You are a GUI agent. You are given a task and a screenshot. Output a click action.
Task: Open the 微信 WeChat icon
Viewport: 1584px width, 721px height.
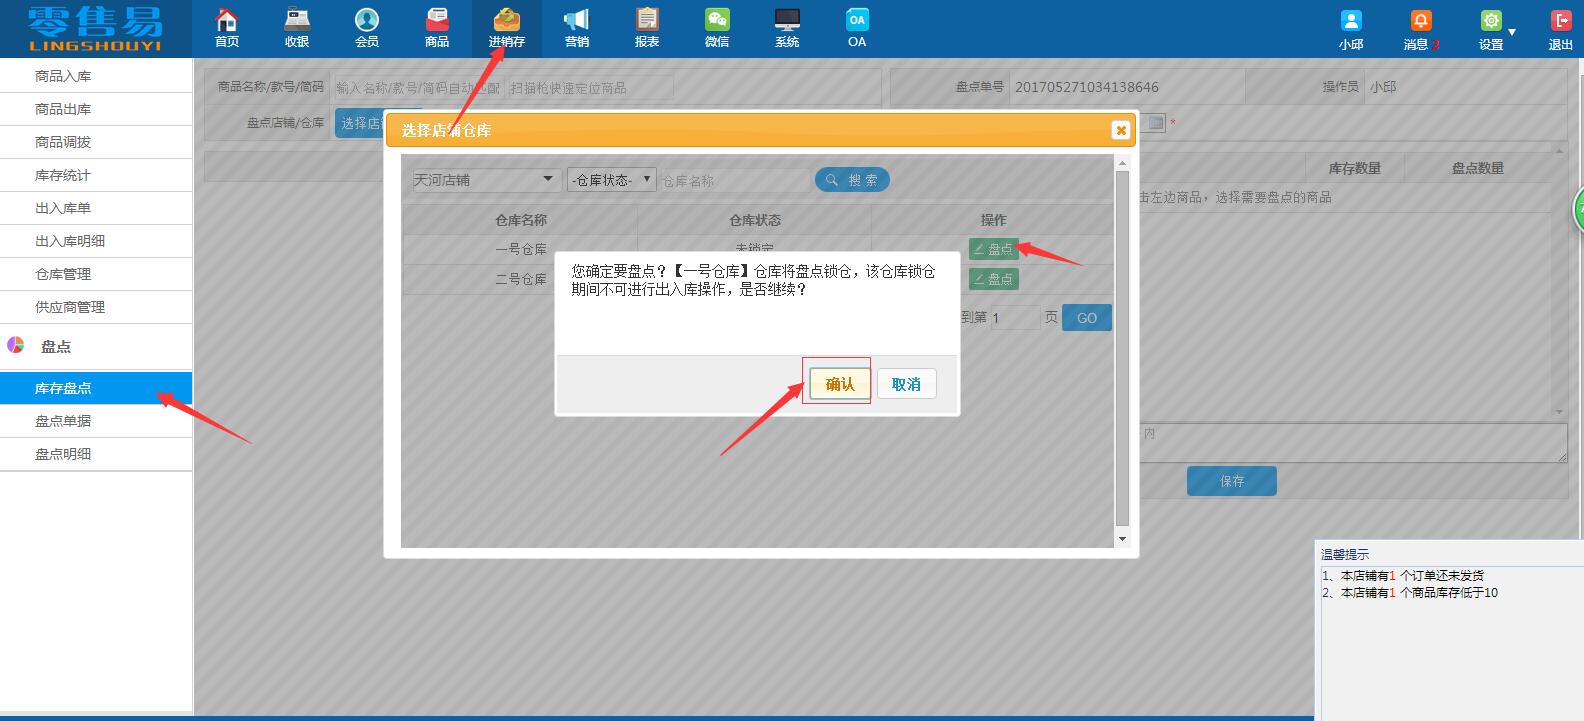[717, 20]
